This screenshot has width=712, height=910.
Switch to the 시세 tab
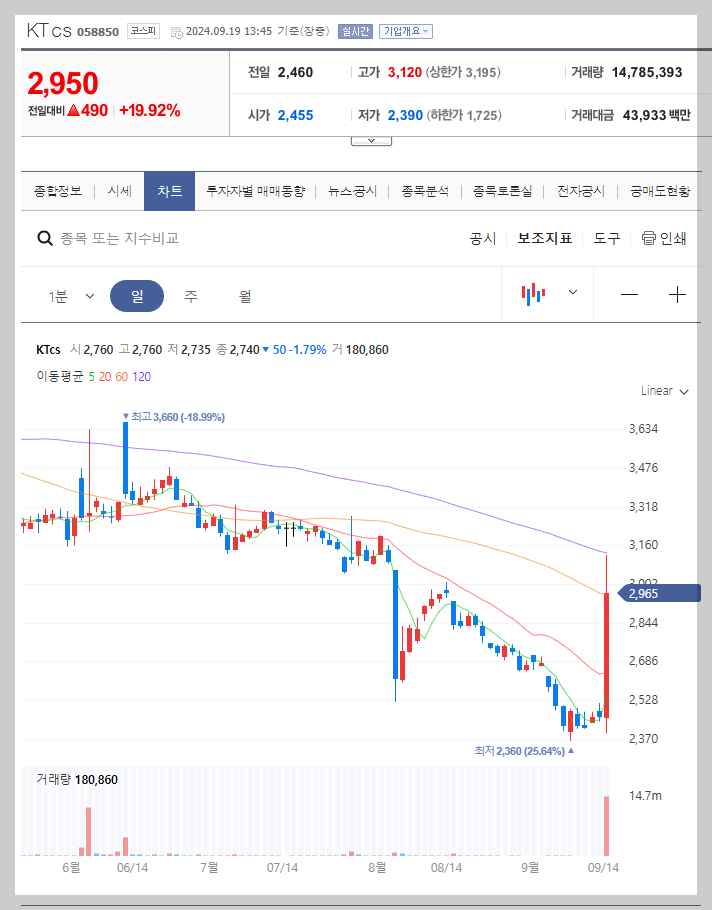[117, 190]
